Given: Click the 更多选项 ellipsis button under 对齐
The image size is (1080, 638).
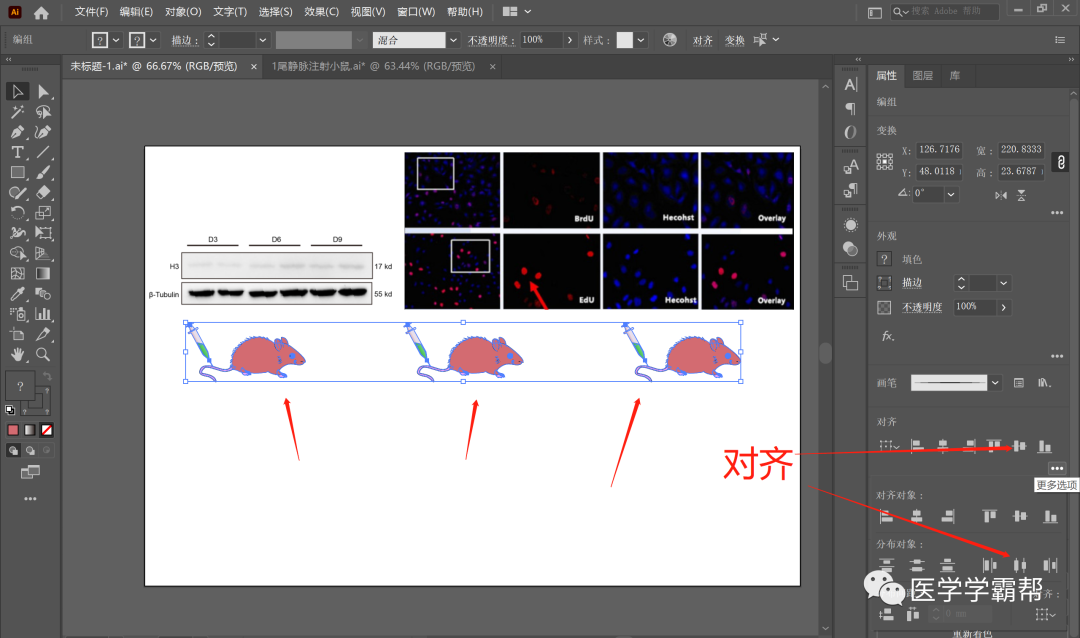Looking at the screenshot, I should (x=1056, y=468).
